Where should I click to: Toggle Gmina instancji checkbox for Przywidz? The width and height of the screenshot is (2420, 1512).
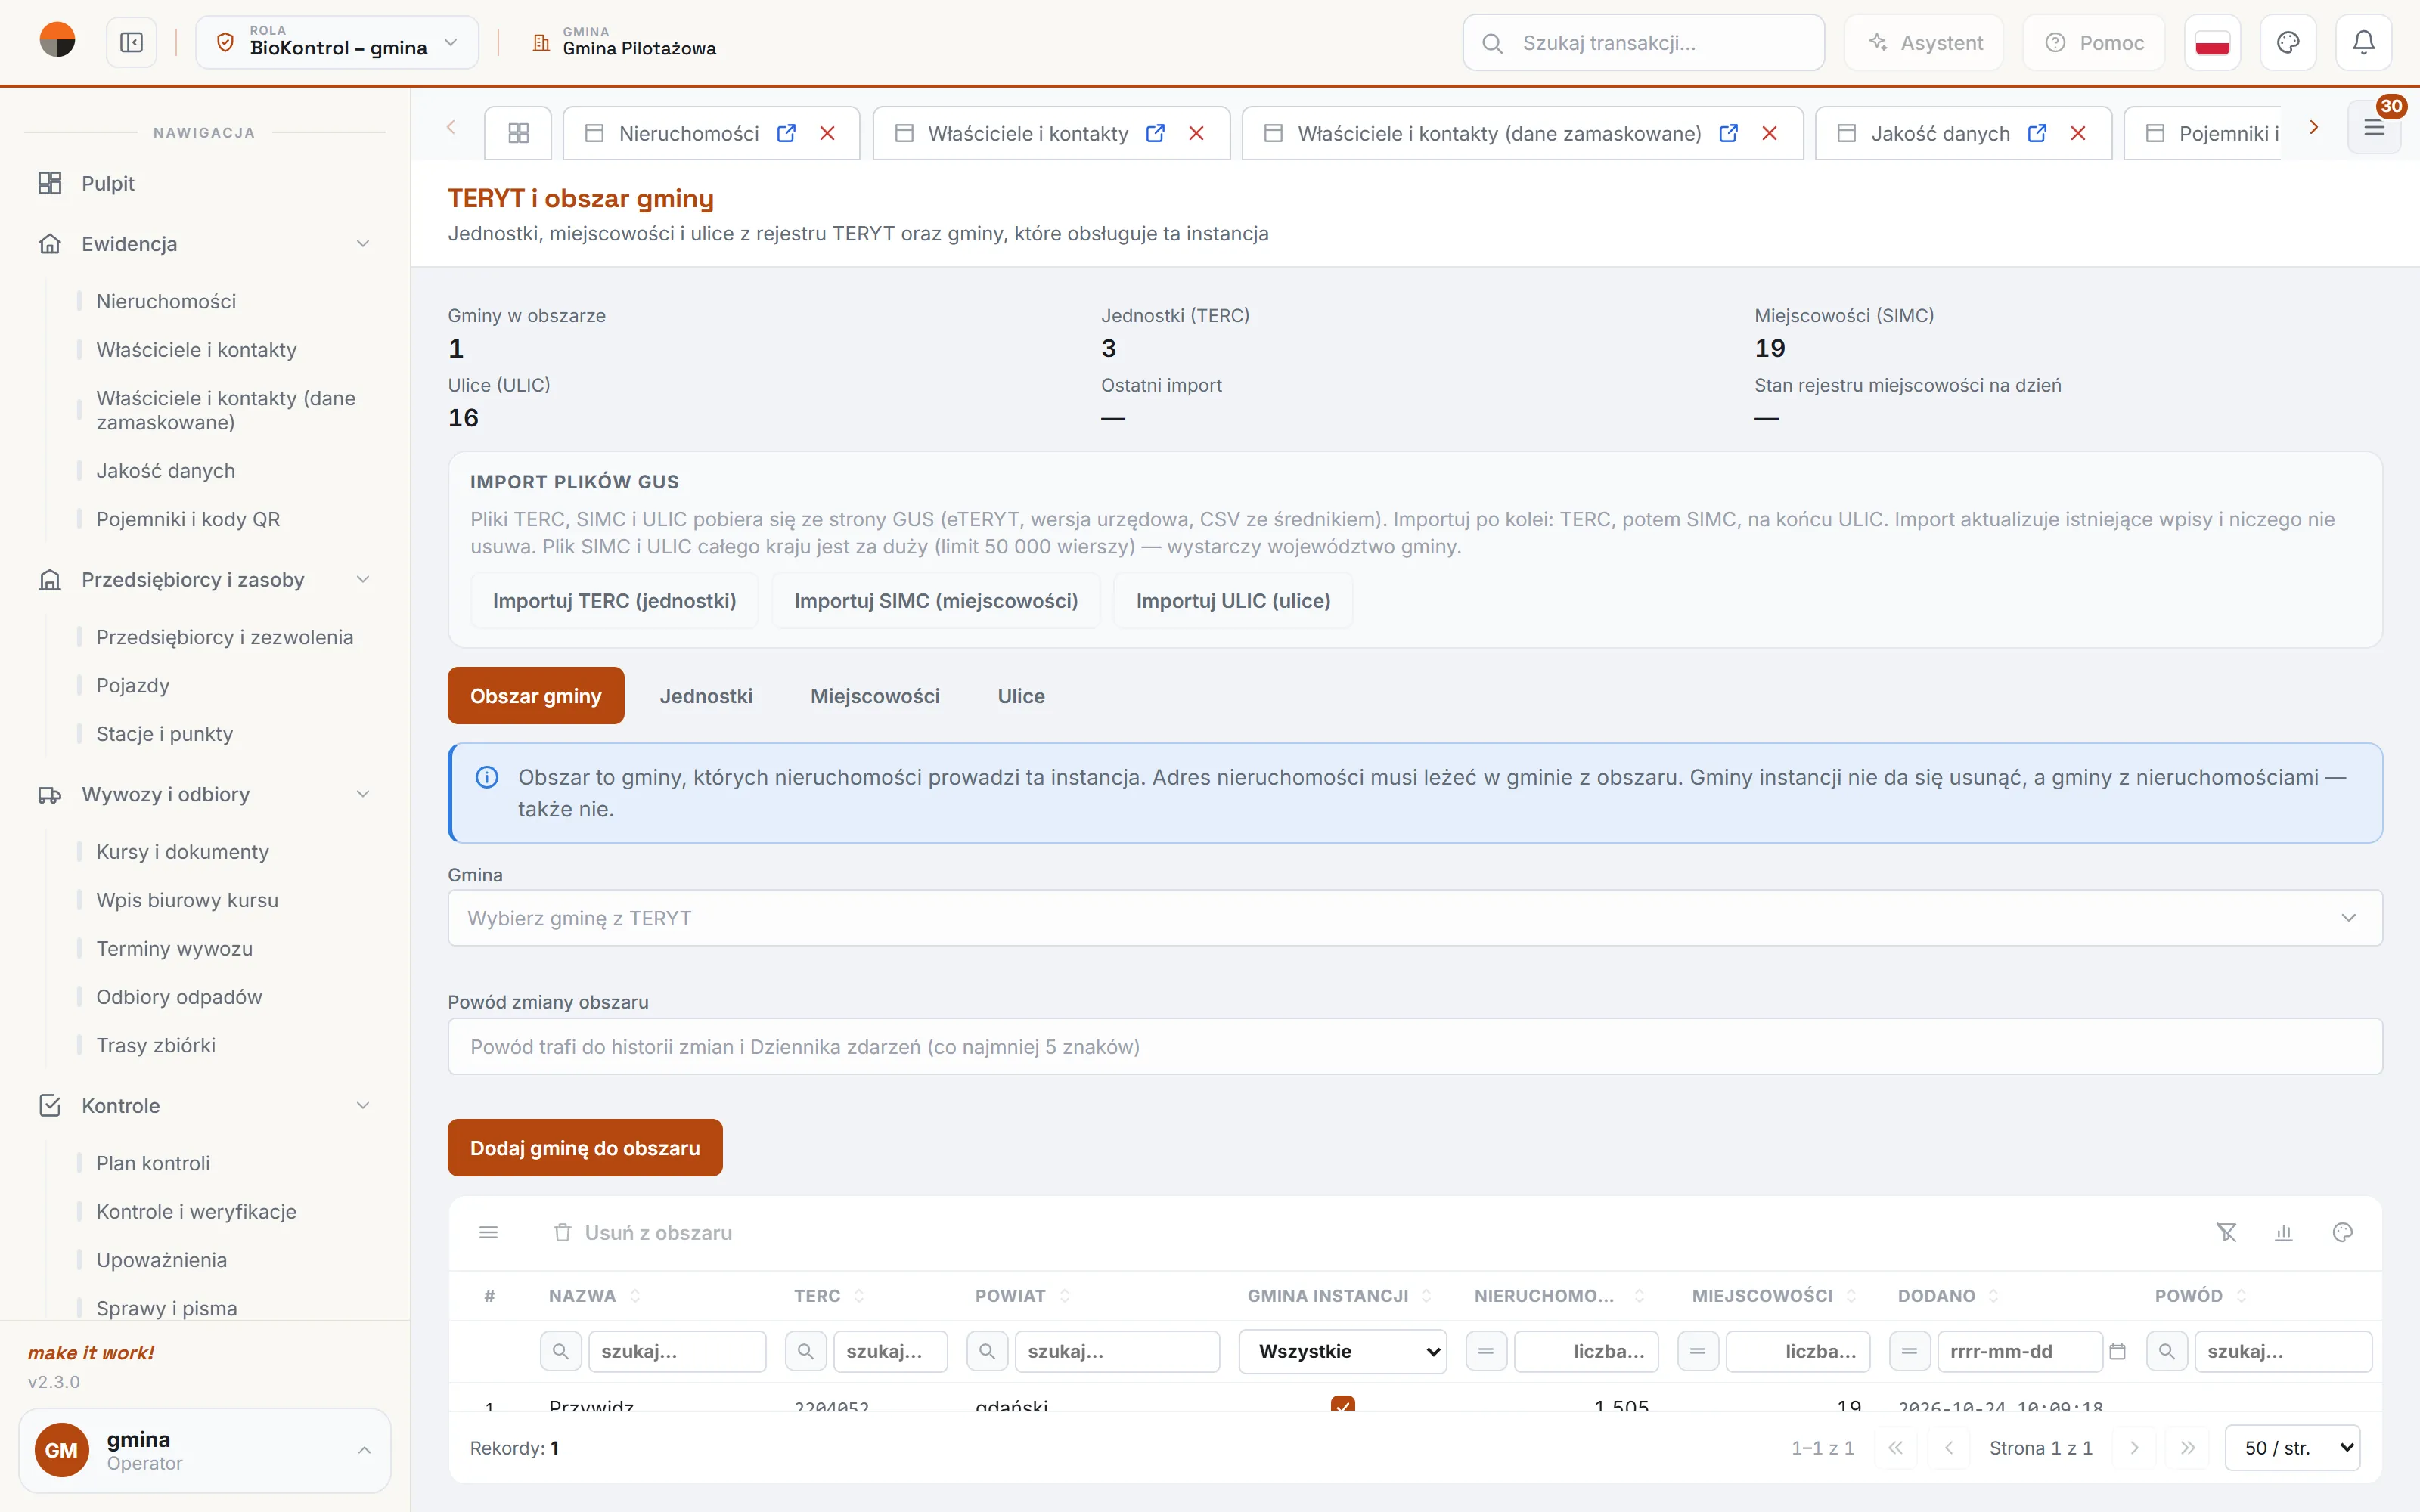(1343, 1404)
